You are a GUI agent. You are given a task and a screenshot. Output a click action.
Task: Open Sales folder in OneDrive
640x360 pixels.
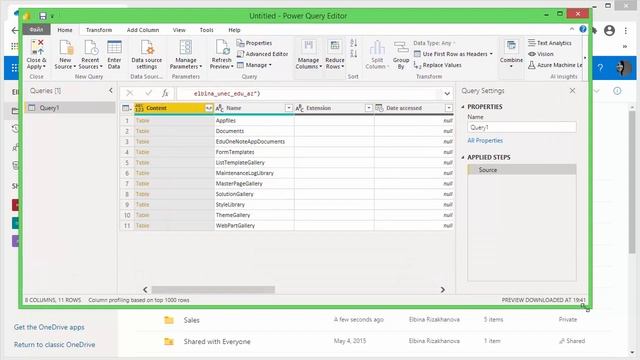point(191,320)
